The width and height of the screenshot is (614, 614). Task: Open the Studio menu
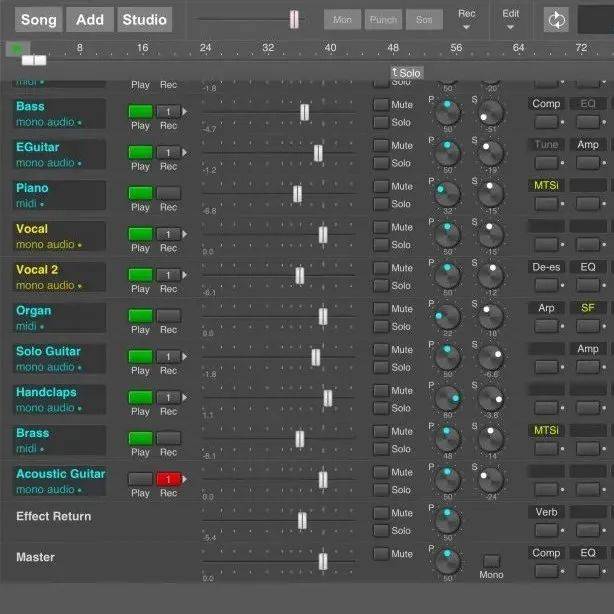pos(144,20)
